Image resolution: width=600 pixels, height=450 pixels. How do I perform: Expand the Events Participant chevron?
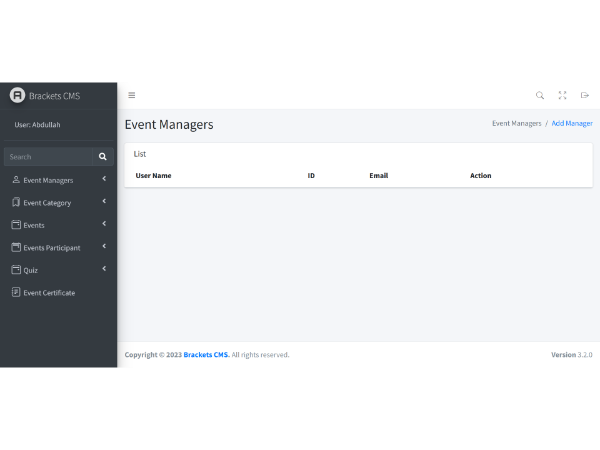tap(104, 246)
